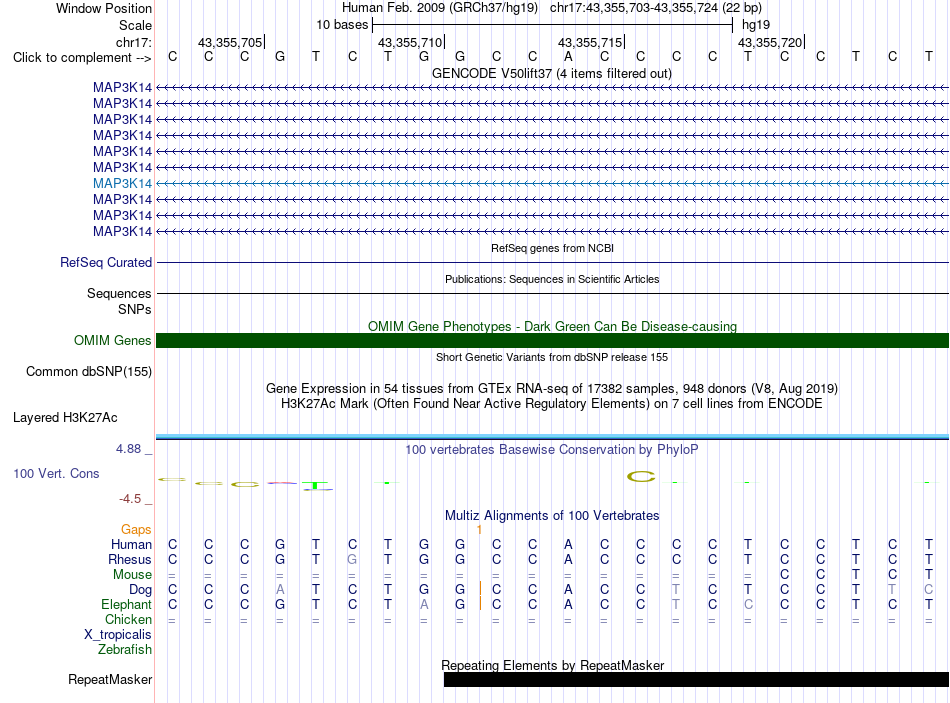Open the 'H3K27Ac Mark' ENCODE track title

[552, 404]
